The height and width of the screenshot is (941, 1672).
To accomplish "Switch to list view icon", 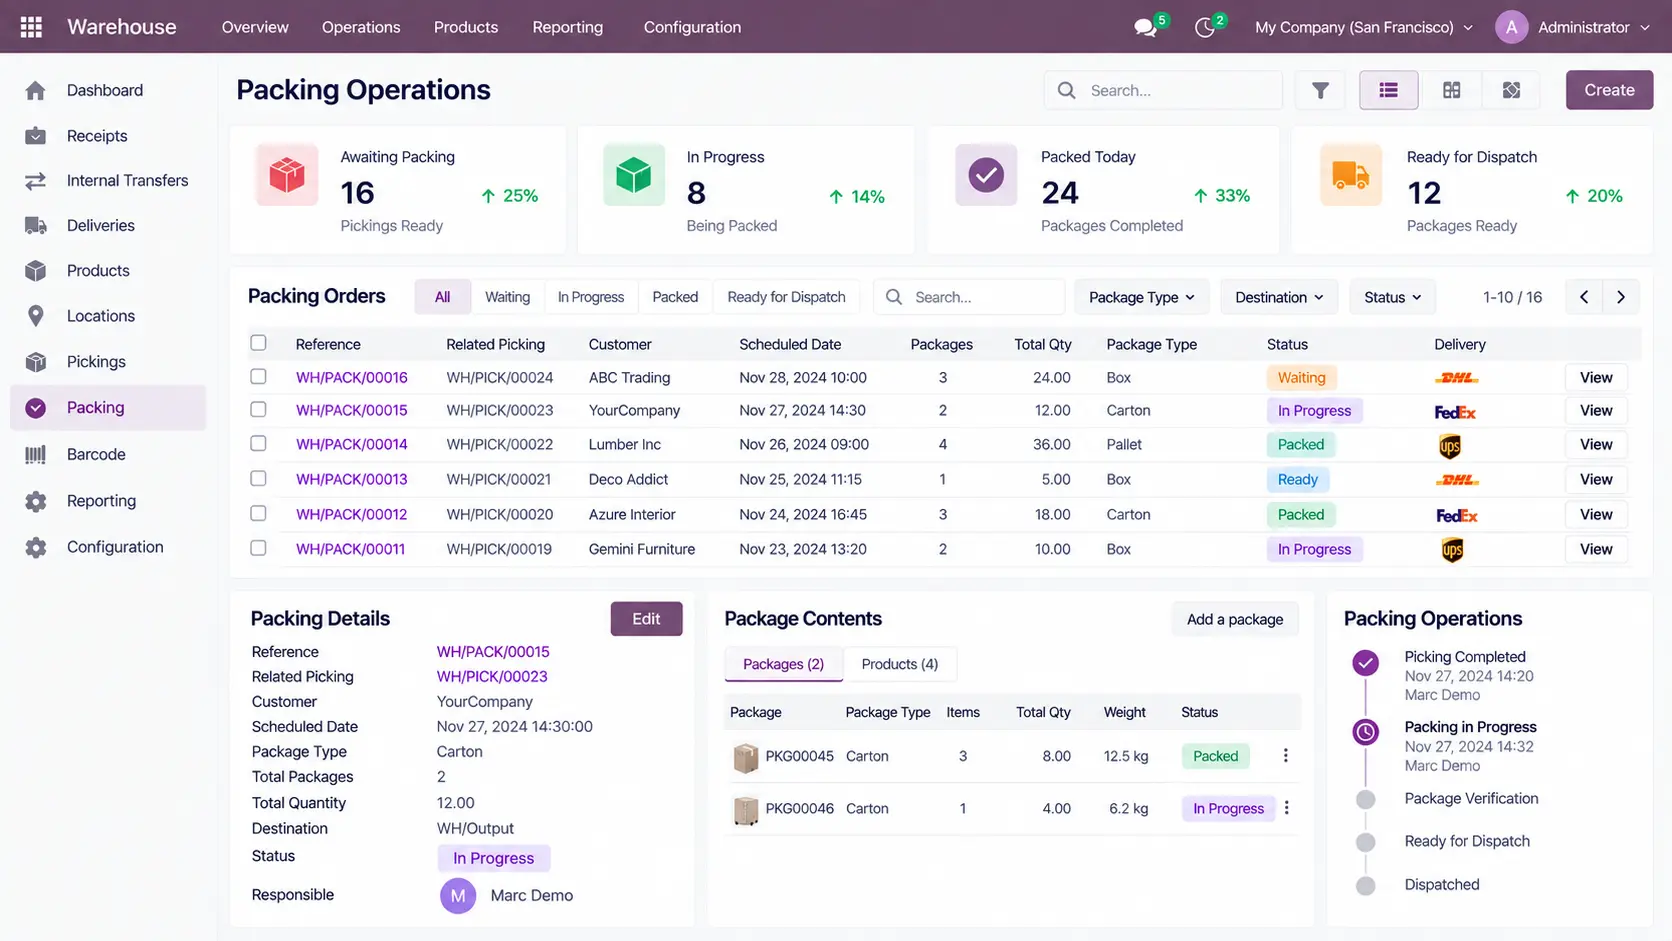I will click(1388, 90).
